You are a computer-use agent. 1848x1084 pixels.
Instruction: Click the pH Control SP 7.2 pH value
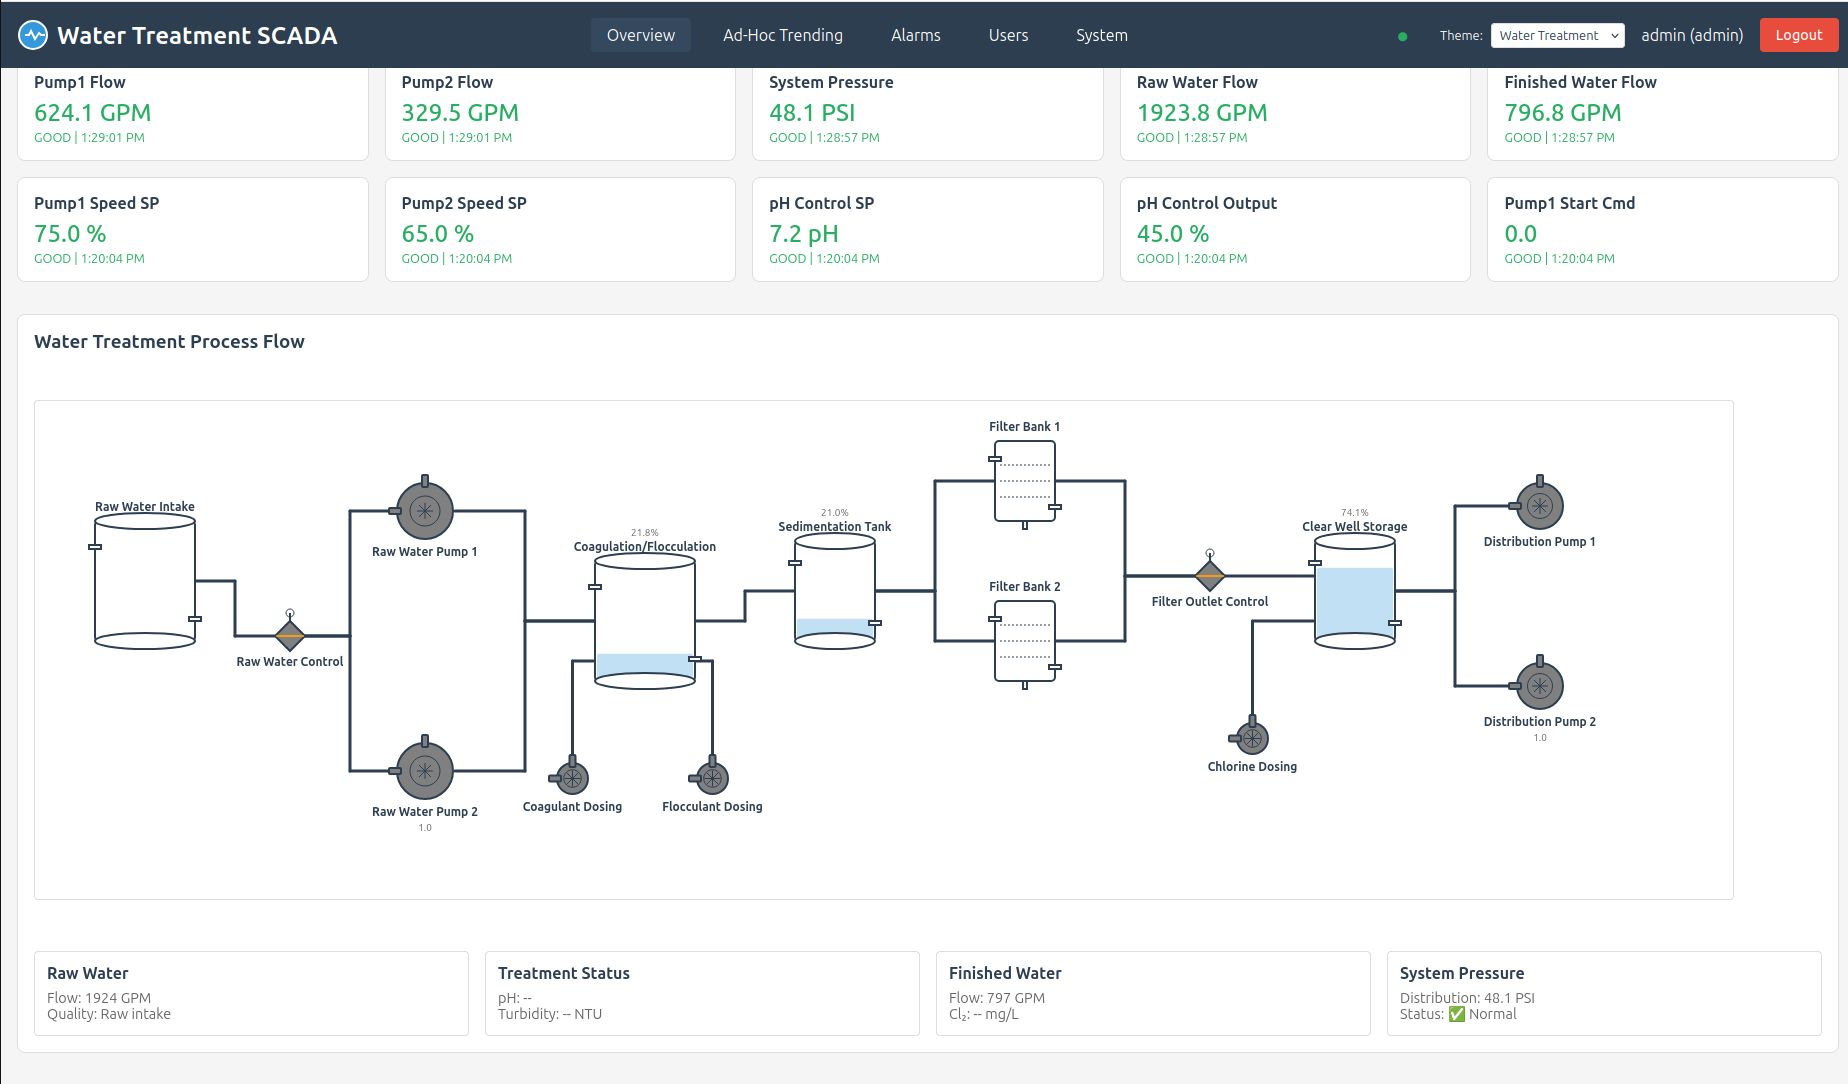(804, 234)
